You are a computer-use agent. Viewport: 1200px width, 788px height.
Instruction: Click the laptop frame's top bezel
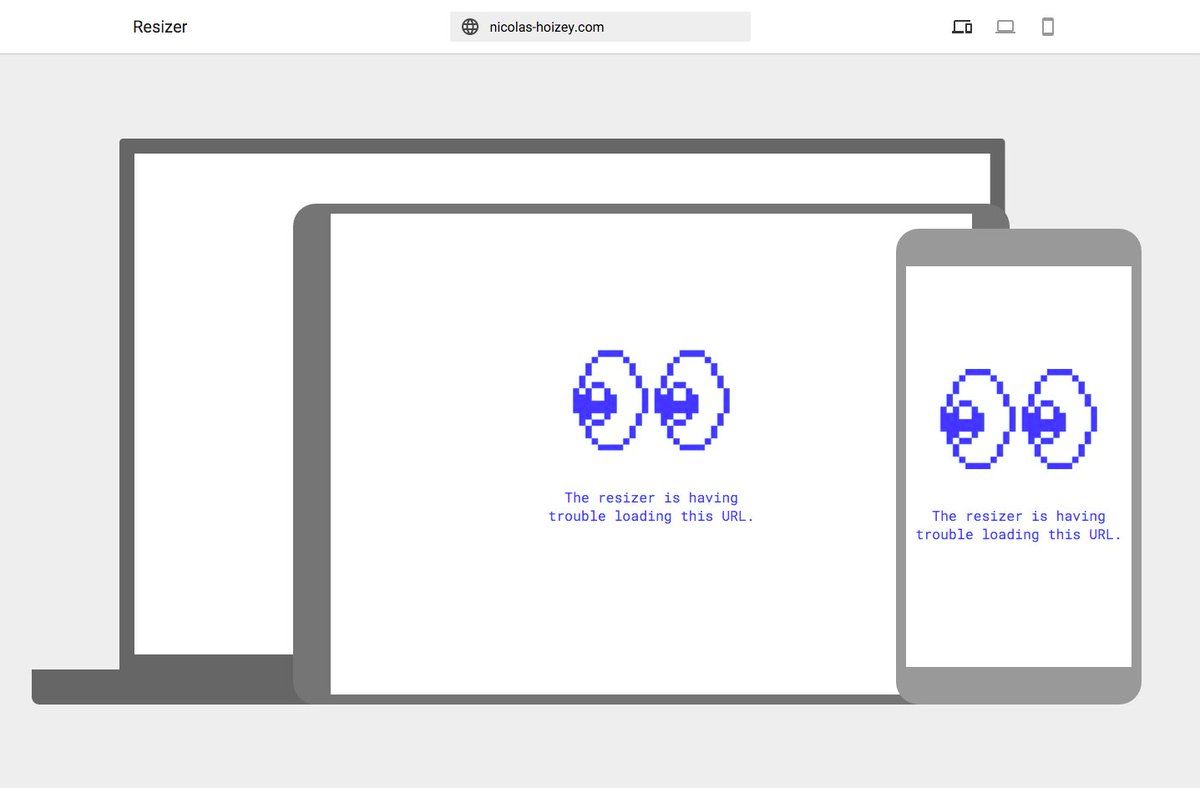[560, 146]
